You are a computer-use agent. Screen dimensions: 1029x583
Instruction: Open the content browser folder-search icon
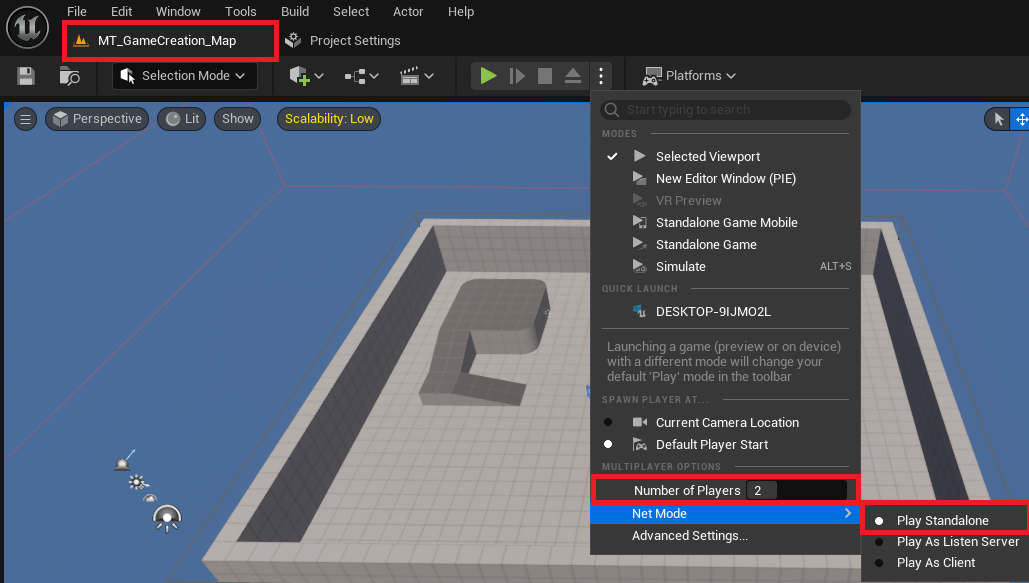coord(70,76)
